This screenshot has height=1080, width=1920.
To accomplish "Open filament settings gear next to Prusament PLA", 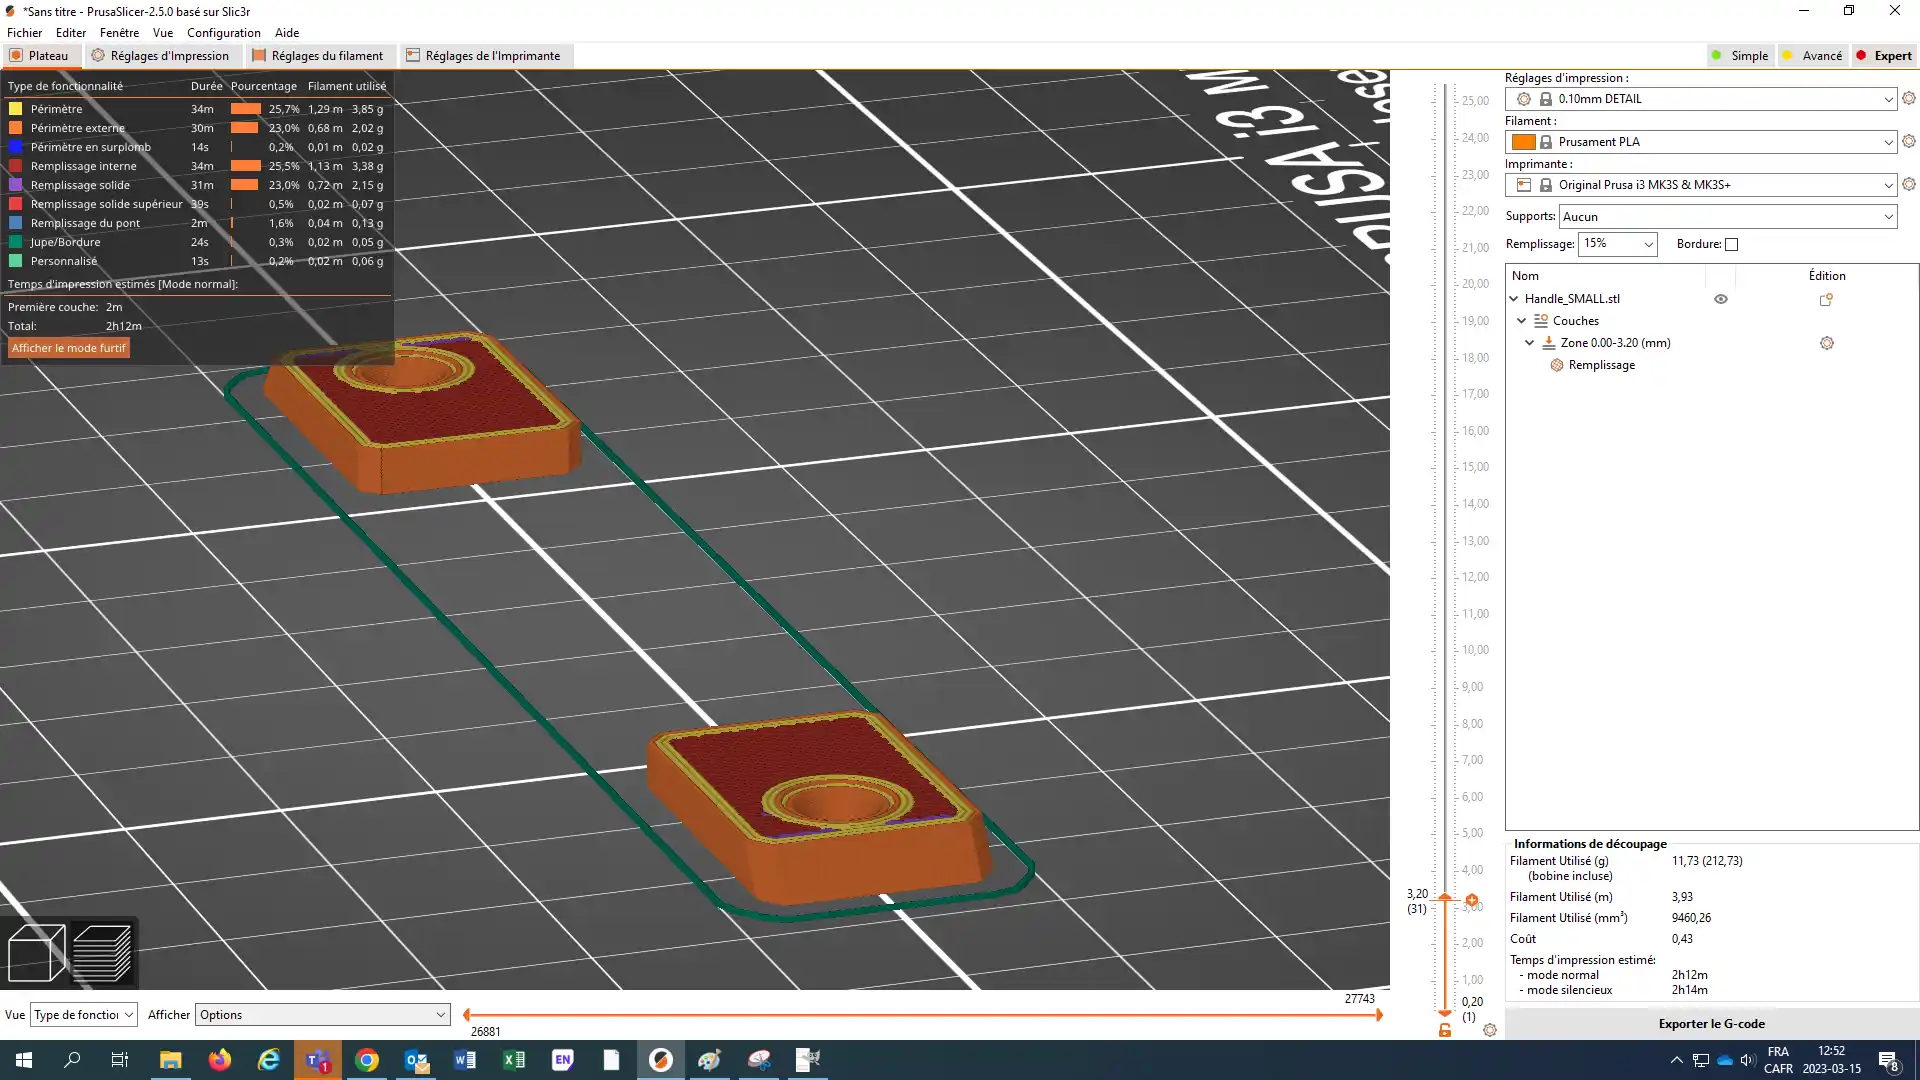I will [1909, 141].
